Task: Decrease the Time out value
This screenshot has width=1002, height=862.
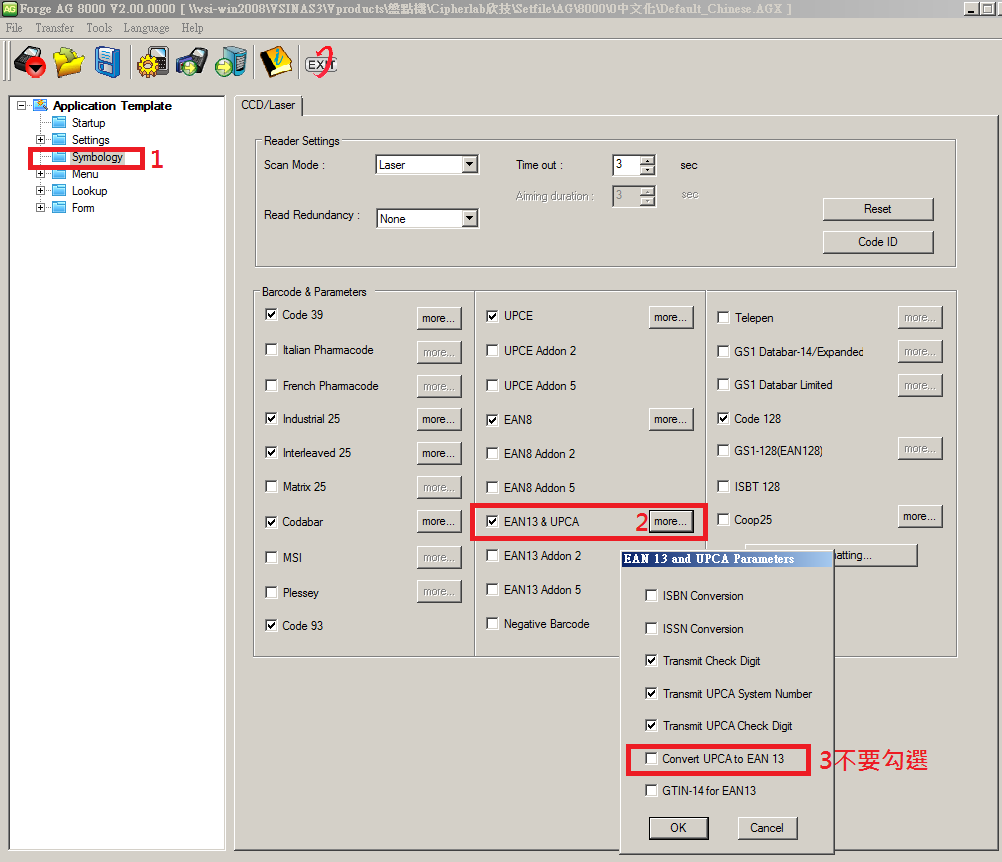Action: click(x=647, y=169)
